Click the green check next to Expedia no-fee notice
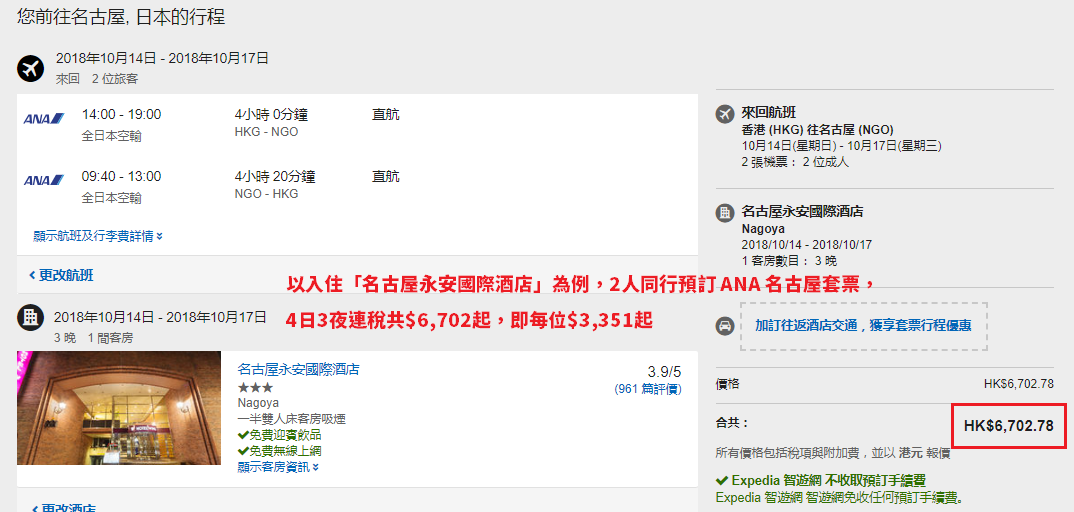The height and width of the screenshot is (512, 1074). pyautogui.click(x=721, y=481)
